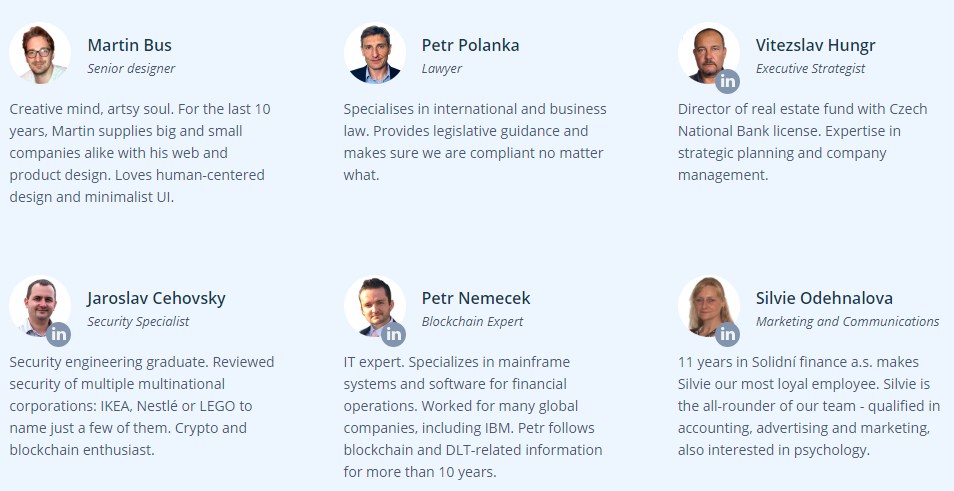
Task: Click the Silvie Odehnalova name heading
Action: pos(824,298)
